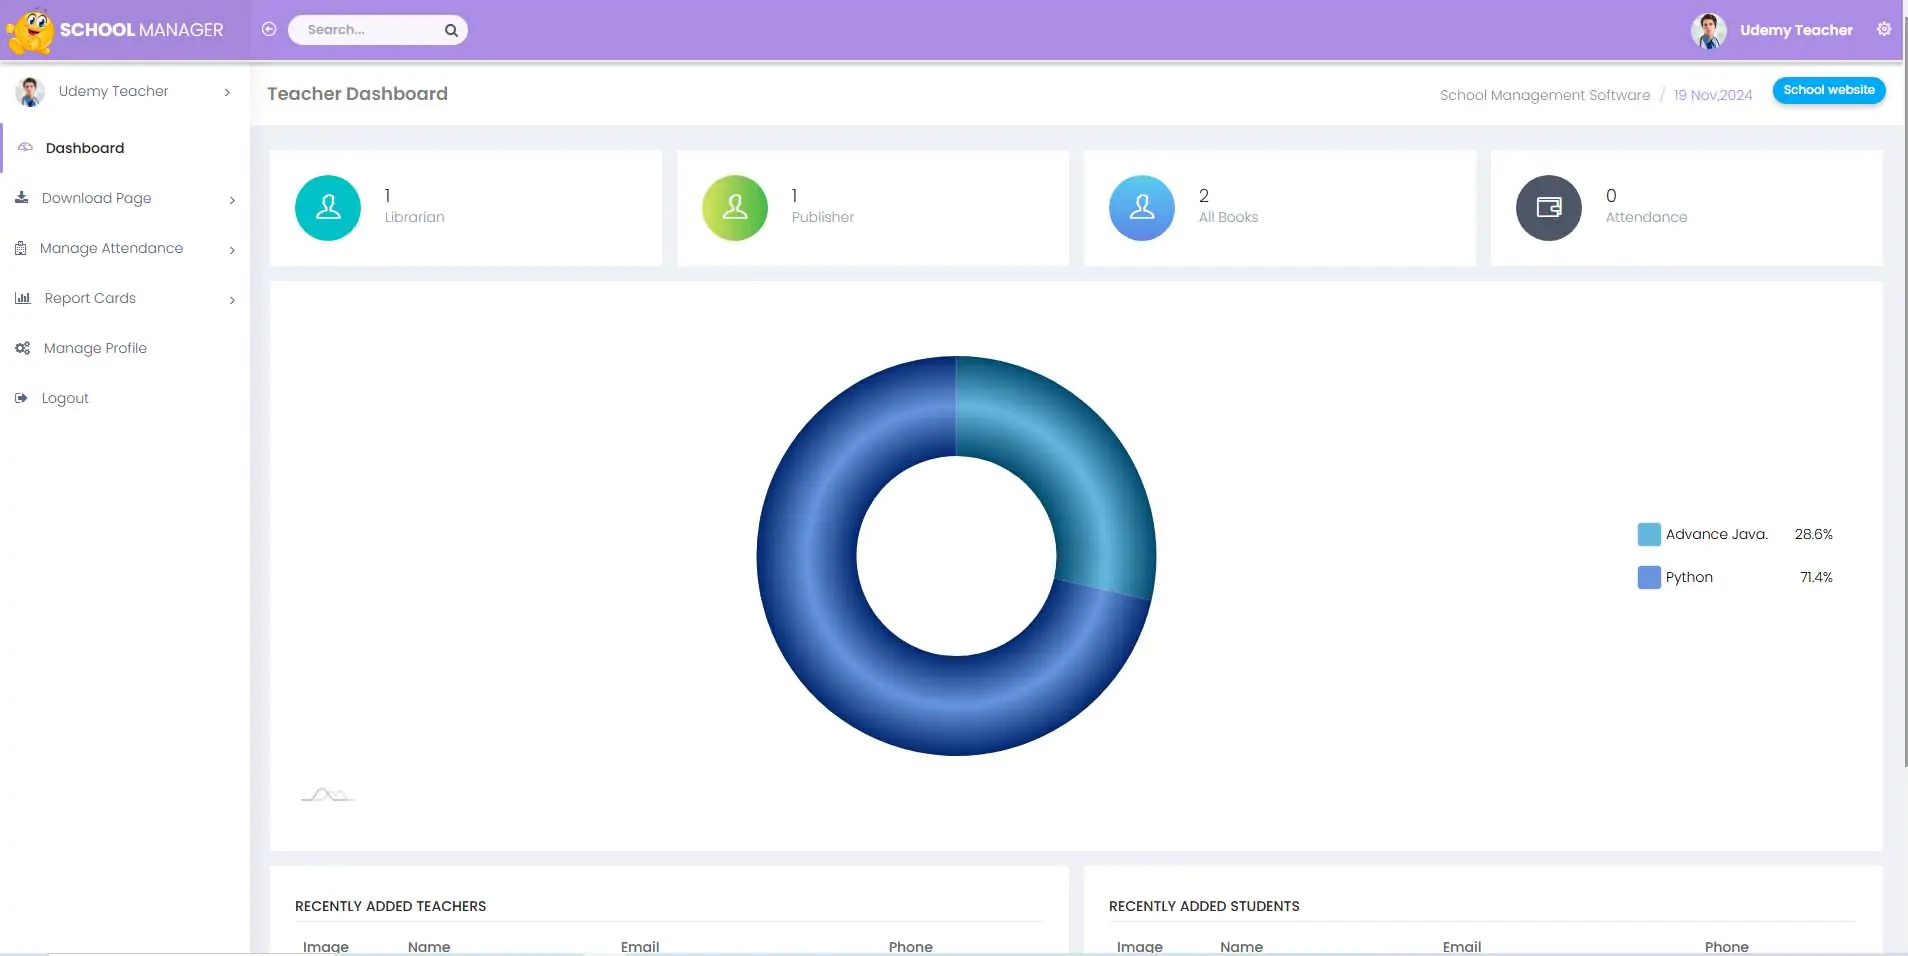Open Manage Profile in sidebar

pyautogui.click(x=95, y=348)
